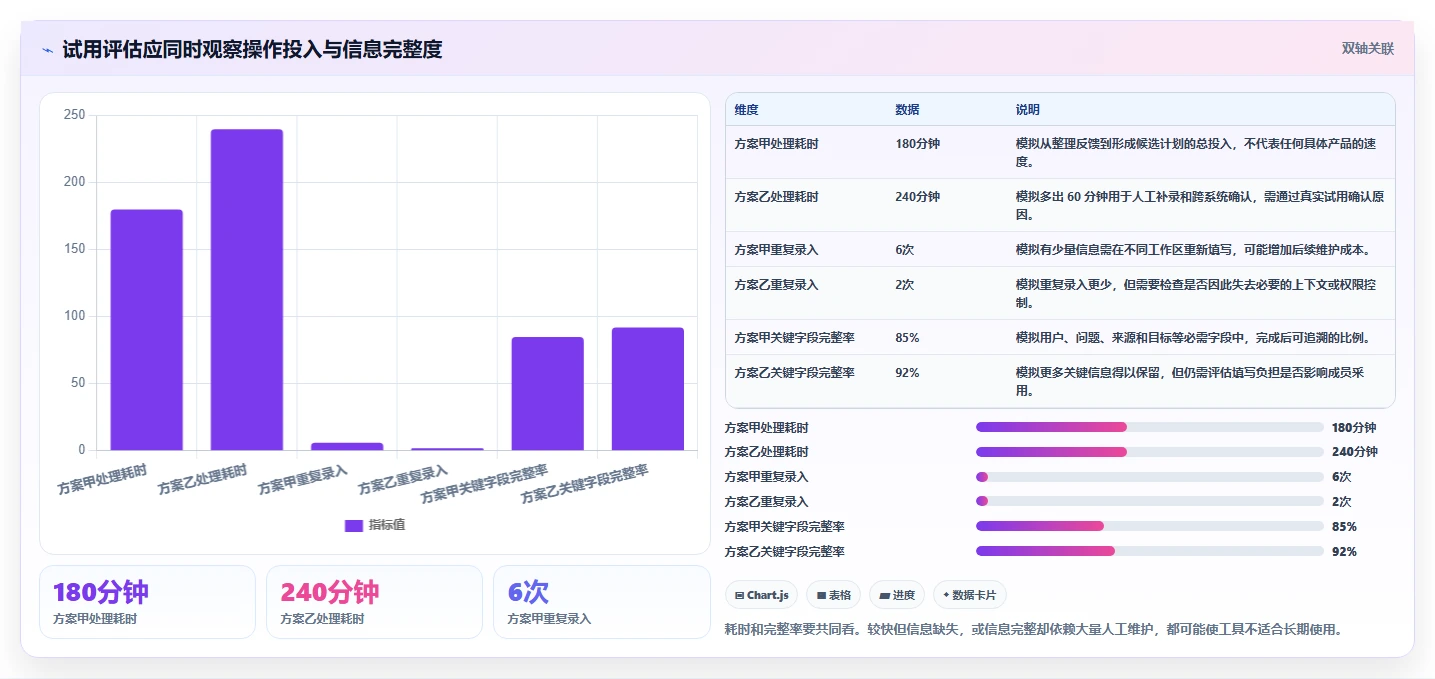Click the 维度 column header
The height and width of the screenshot is (679, 1435).
[x=746, y=109]
